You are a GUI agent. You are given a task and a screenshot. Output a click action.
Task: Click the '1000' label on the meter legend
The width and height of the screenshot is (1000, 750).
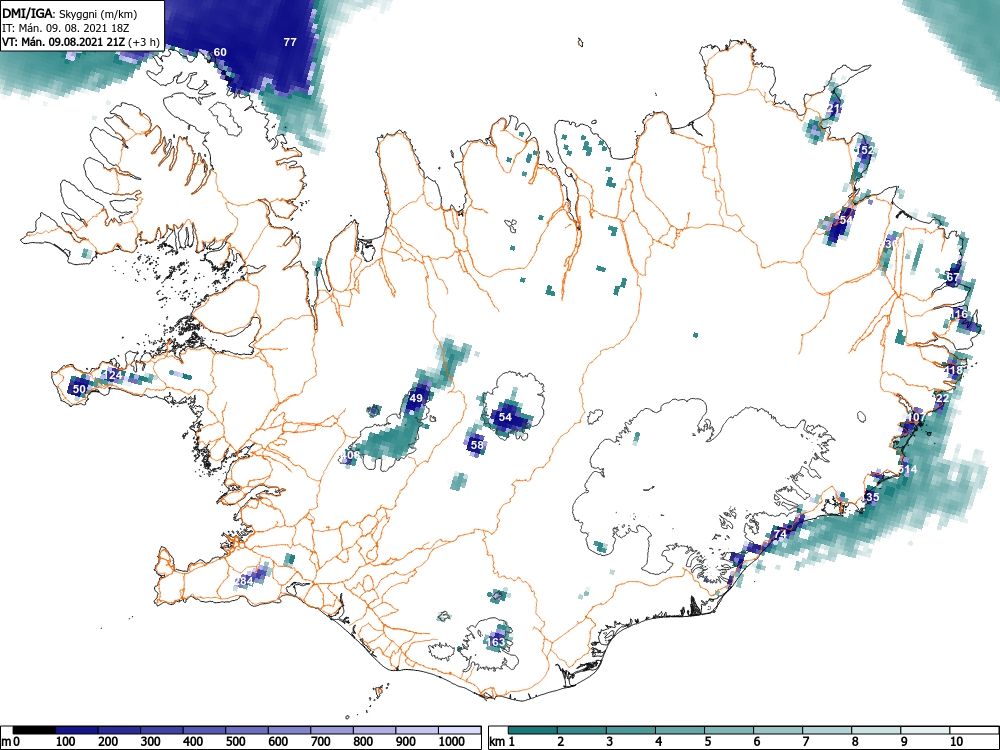[452, 742]
